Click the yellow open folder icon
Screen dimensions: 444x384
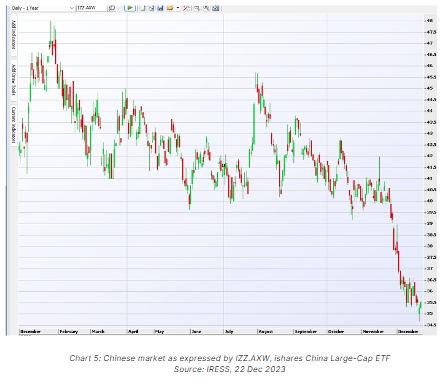coord(170,8)
